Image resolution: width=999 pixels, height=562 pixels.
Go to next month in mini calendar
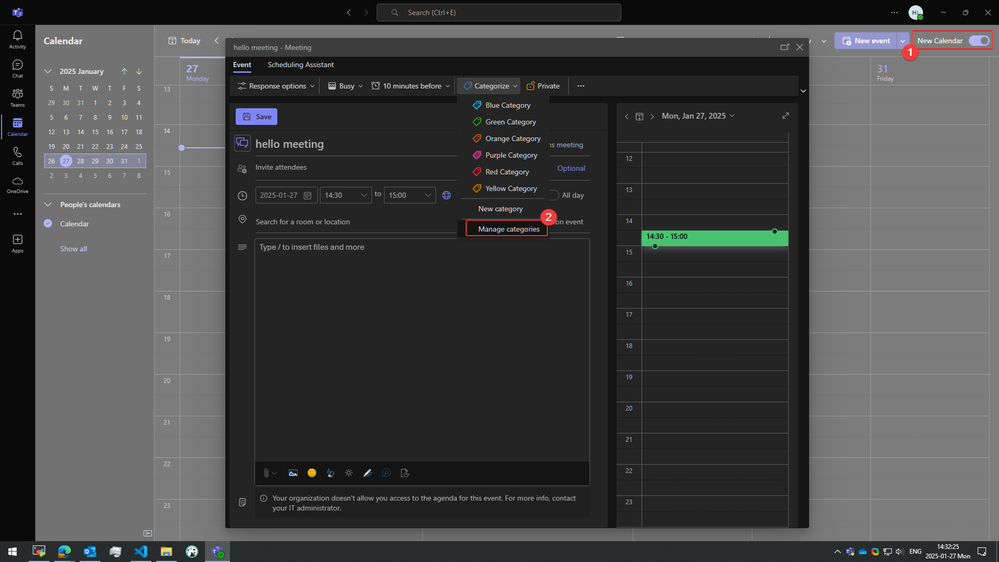(139, 71)
